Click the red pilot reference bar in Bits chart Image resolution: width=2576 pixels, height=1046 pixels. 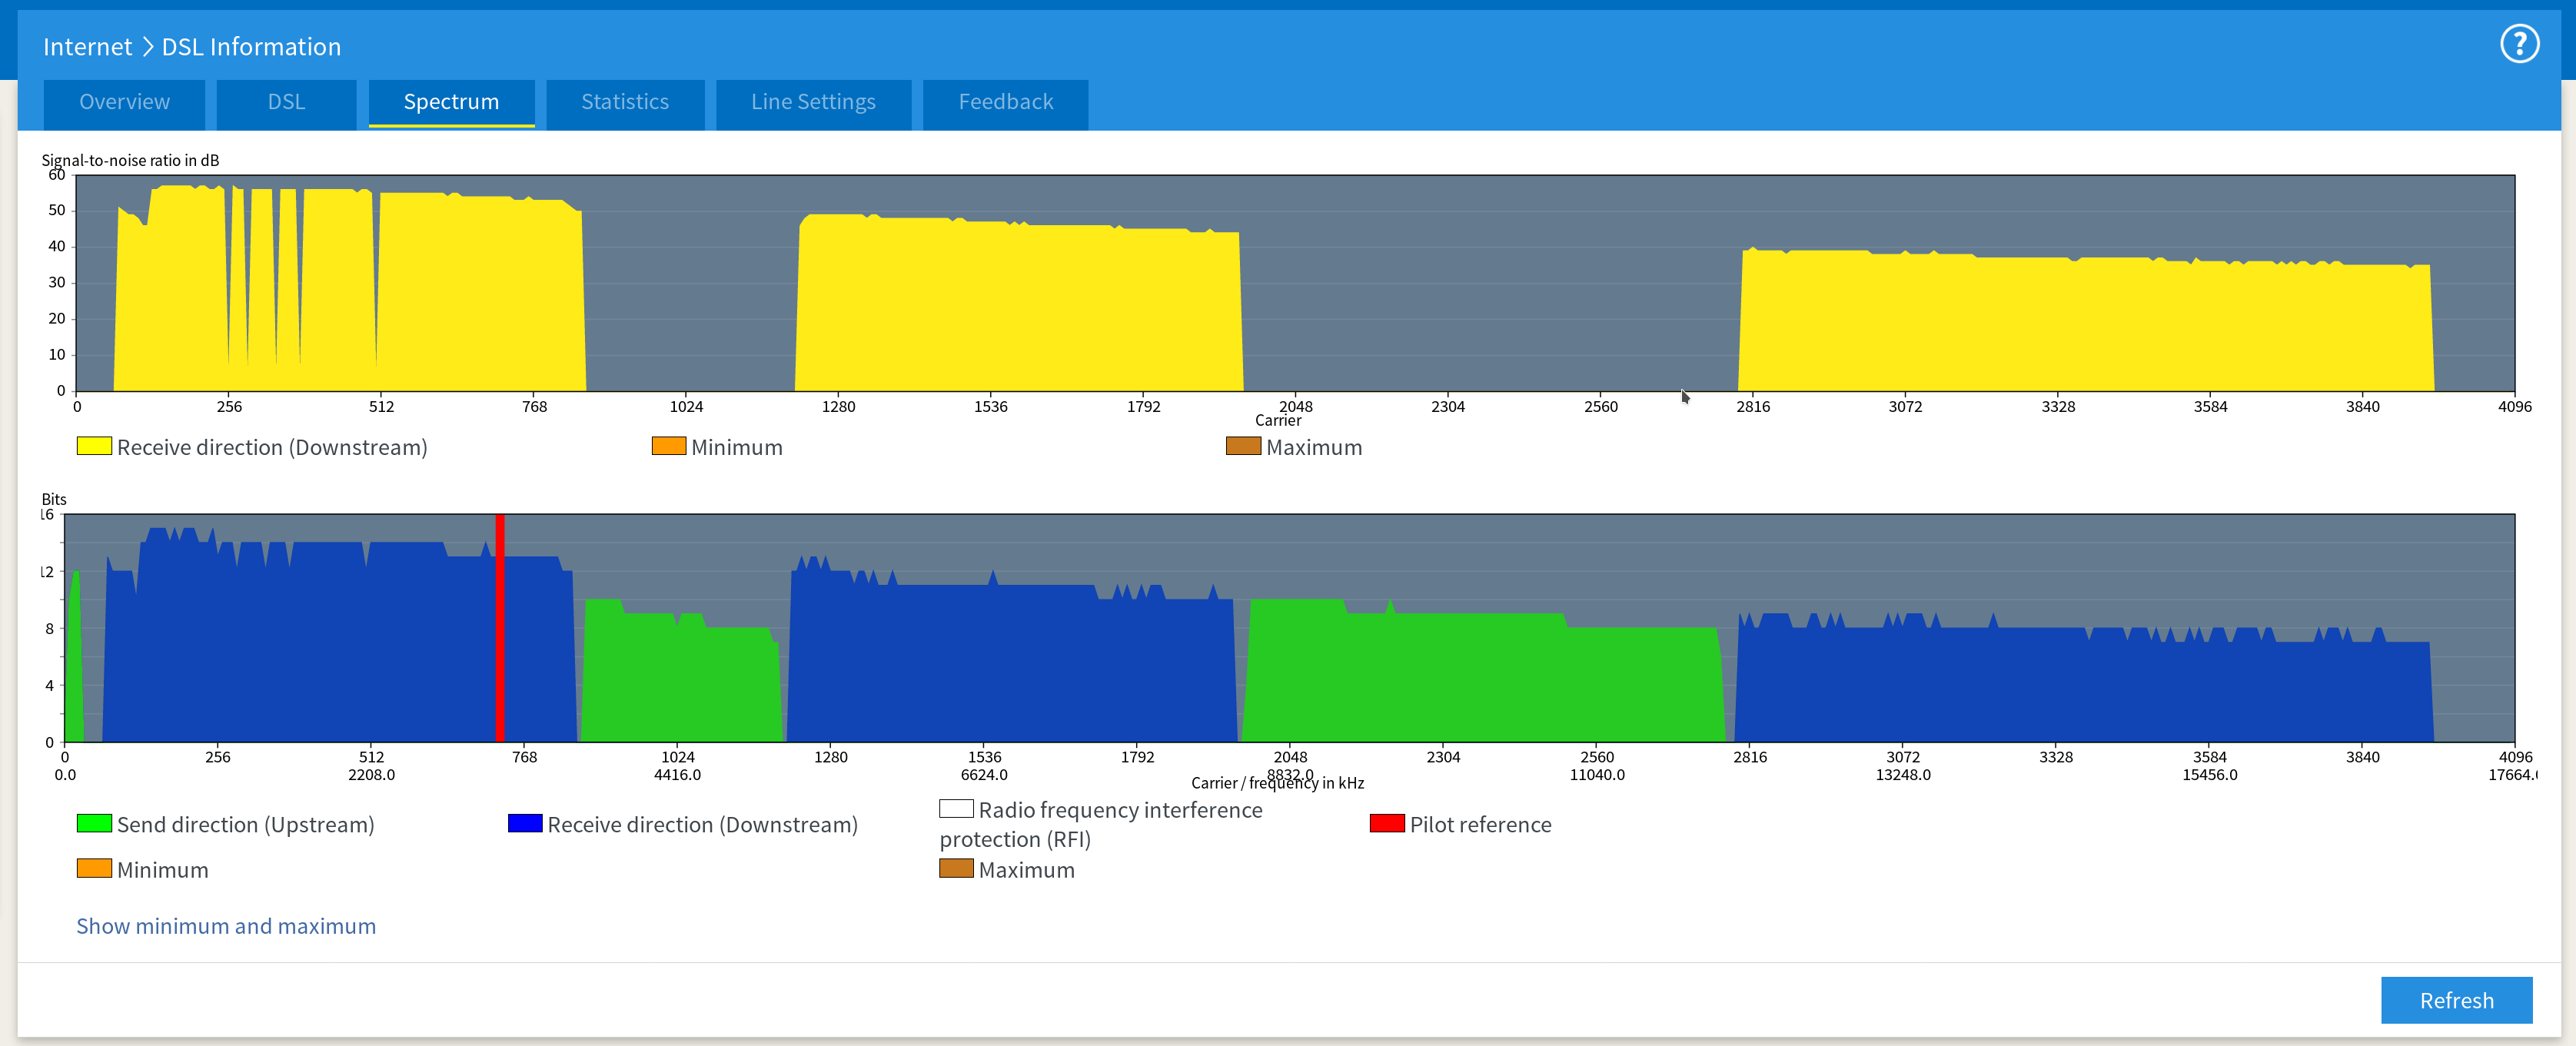click(x=499, y=628)
